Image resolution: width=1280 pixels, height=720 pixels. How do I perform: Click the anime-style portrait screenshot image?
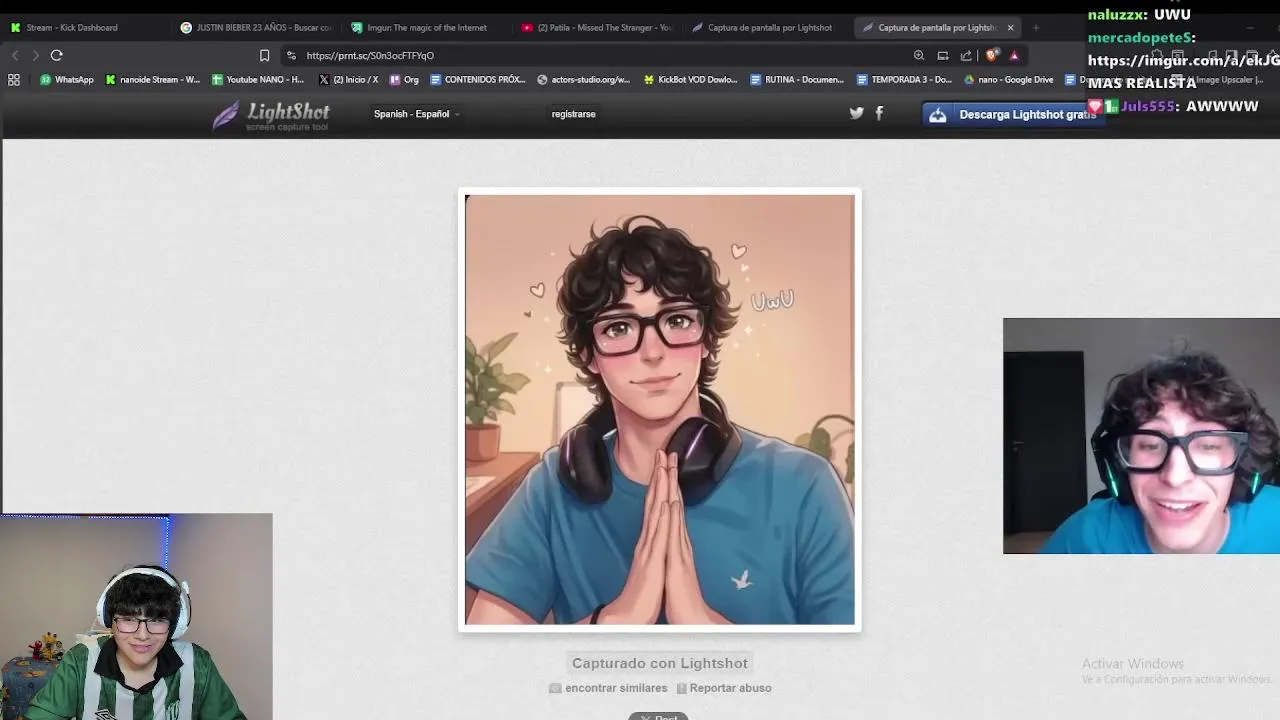pos(660,409)
